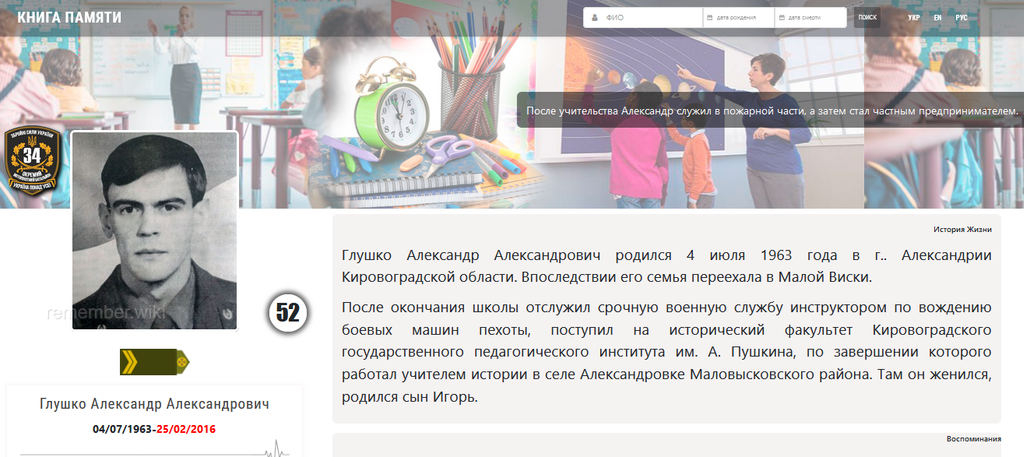Select the РУС language option

coord(961,18)
